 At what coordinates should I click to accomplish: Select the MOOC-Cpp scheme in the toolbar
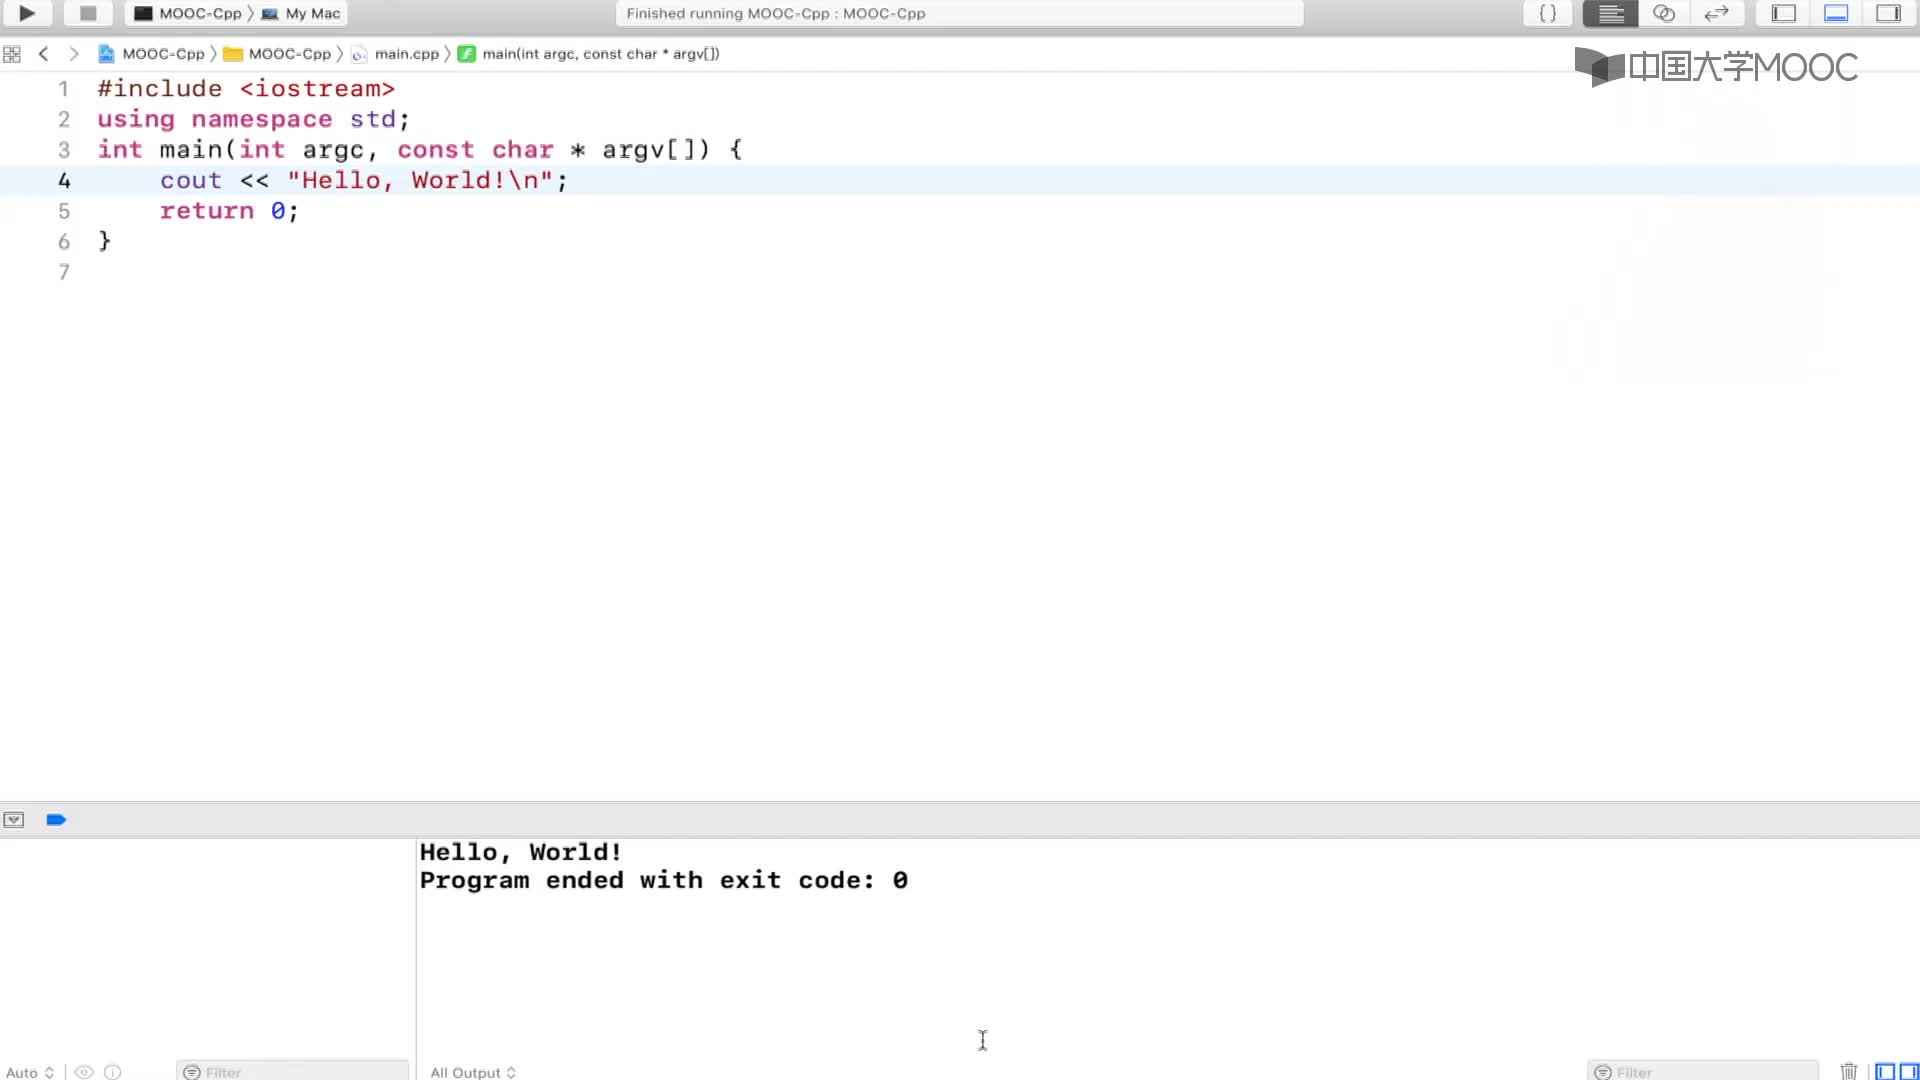tap(188, 13)
